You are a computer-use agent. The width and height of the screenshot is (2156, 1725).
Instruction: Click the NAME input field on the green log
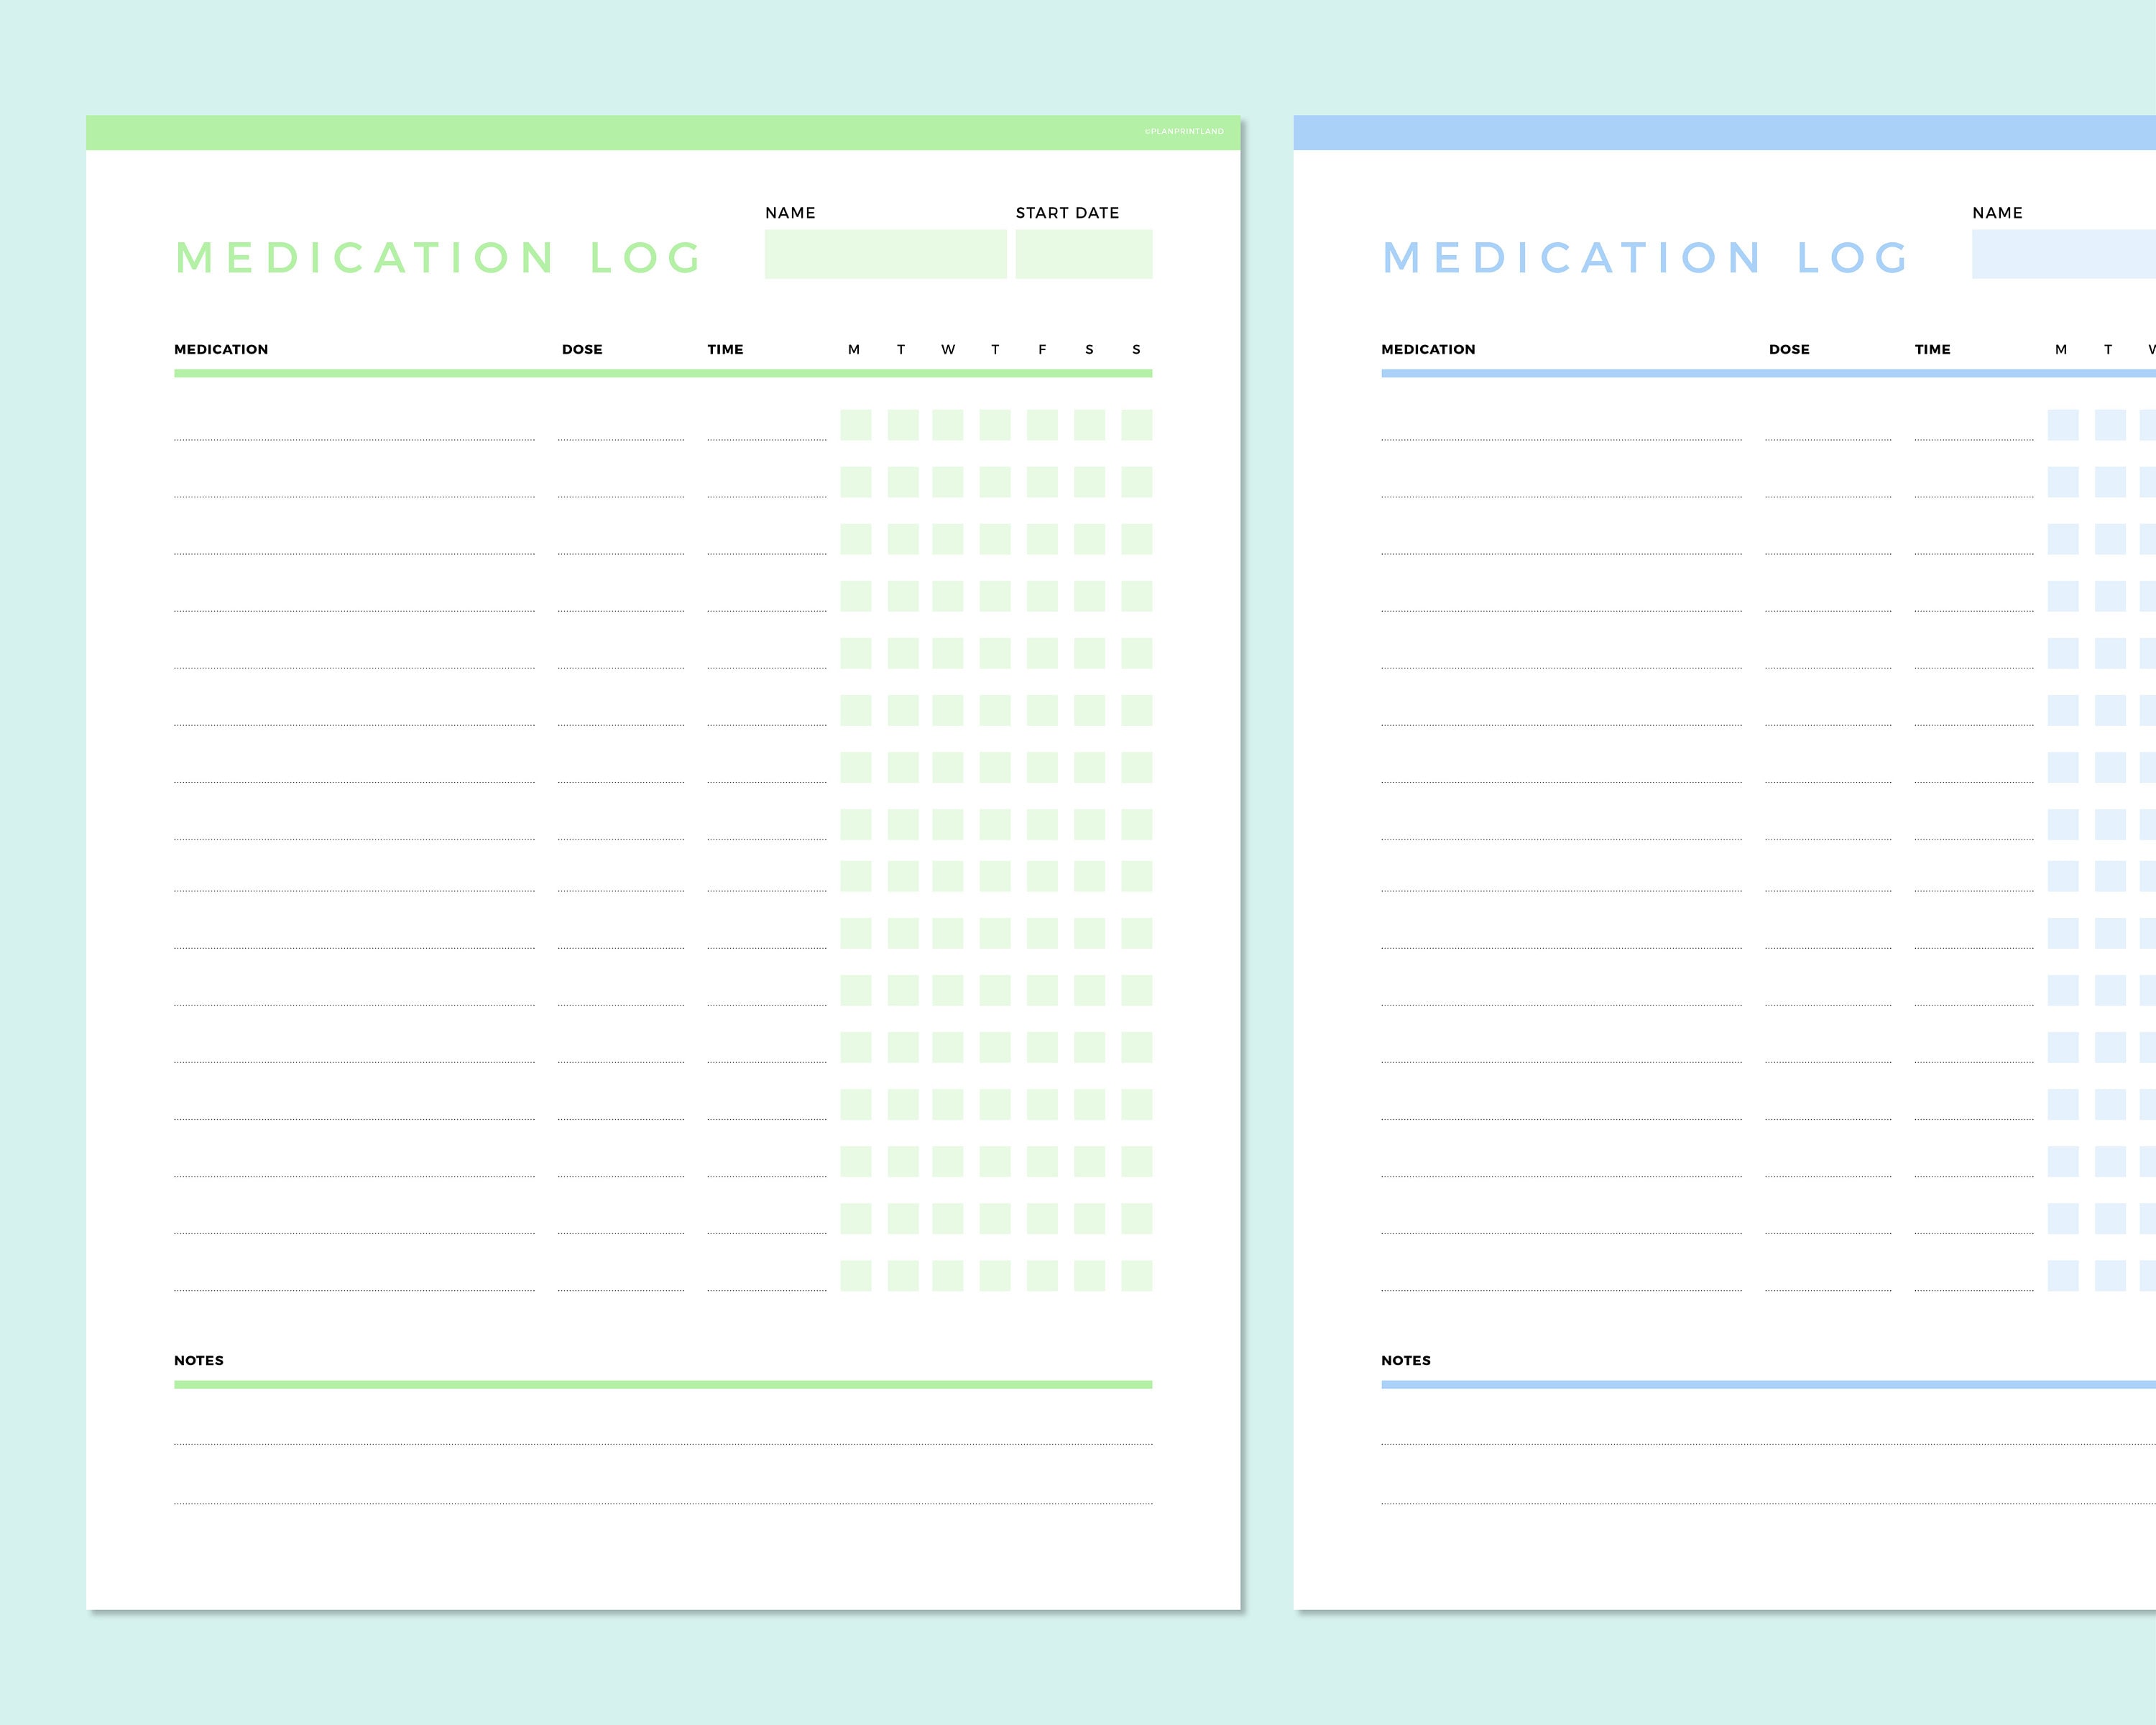885,255
